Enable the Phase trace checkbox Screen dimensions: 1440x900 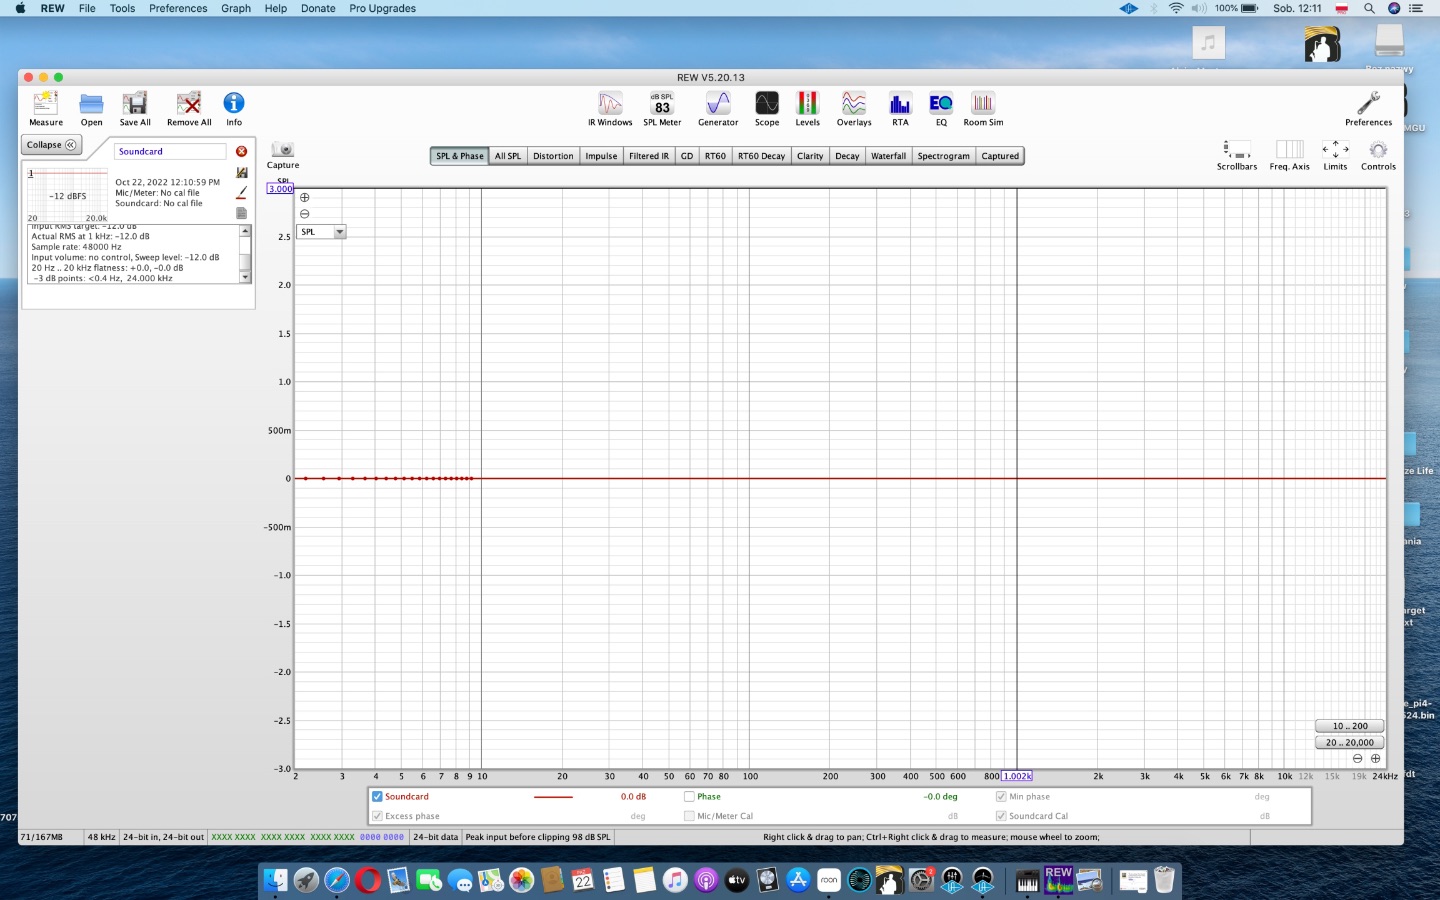689,797
